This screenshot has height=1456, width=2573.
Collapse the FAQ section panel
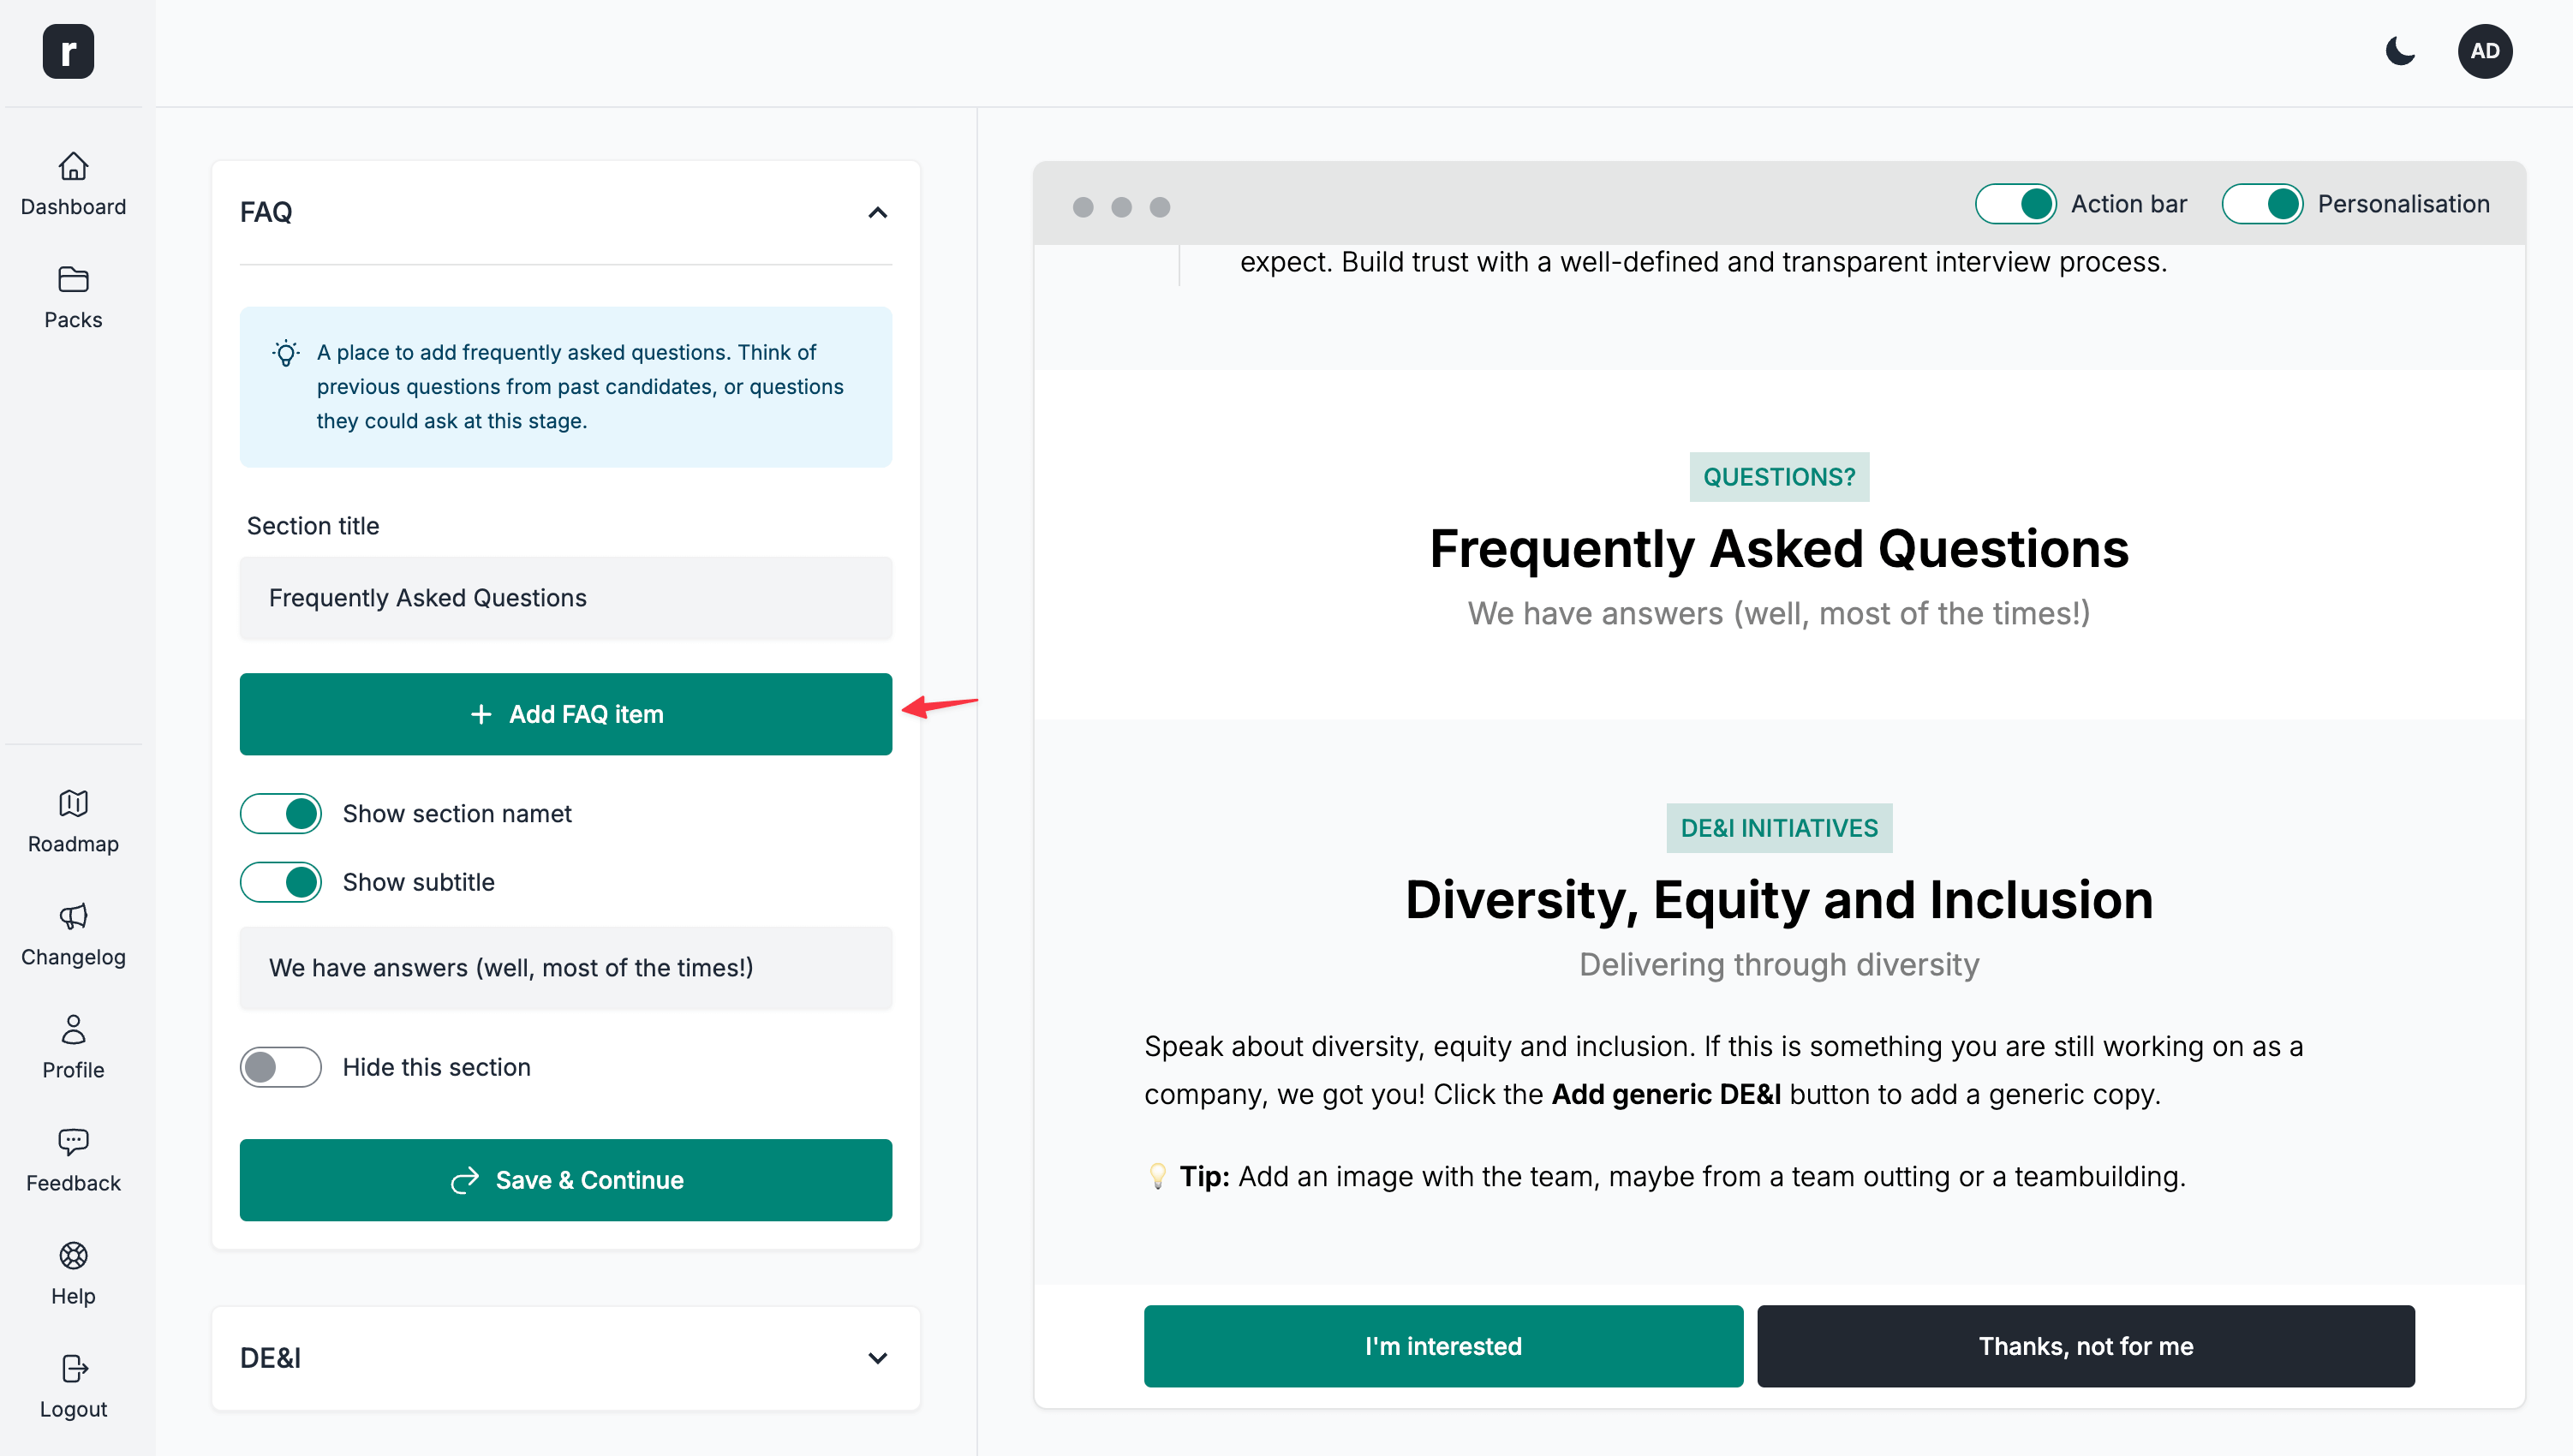click(x=877, y=212)
